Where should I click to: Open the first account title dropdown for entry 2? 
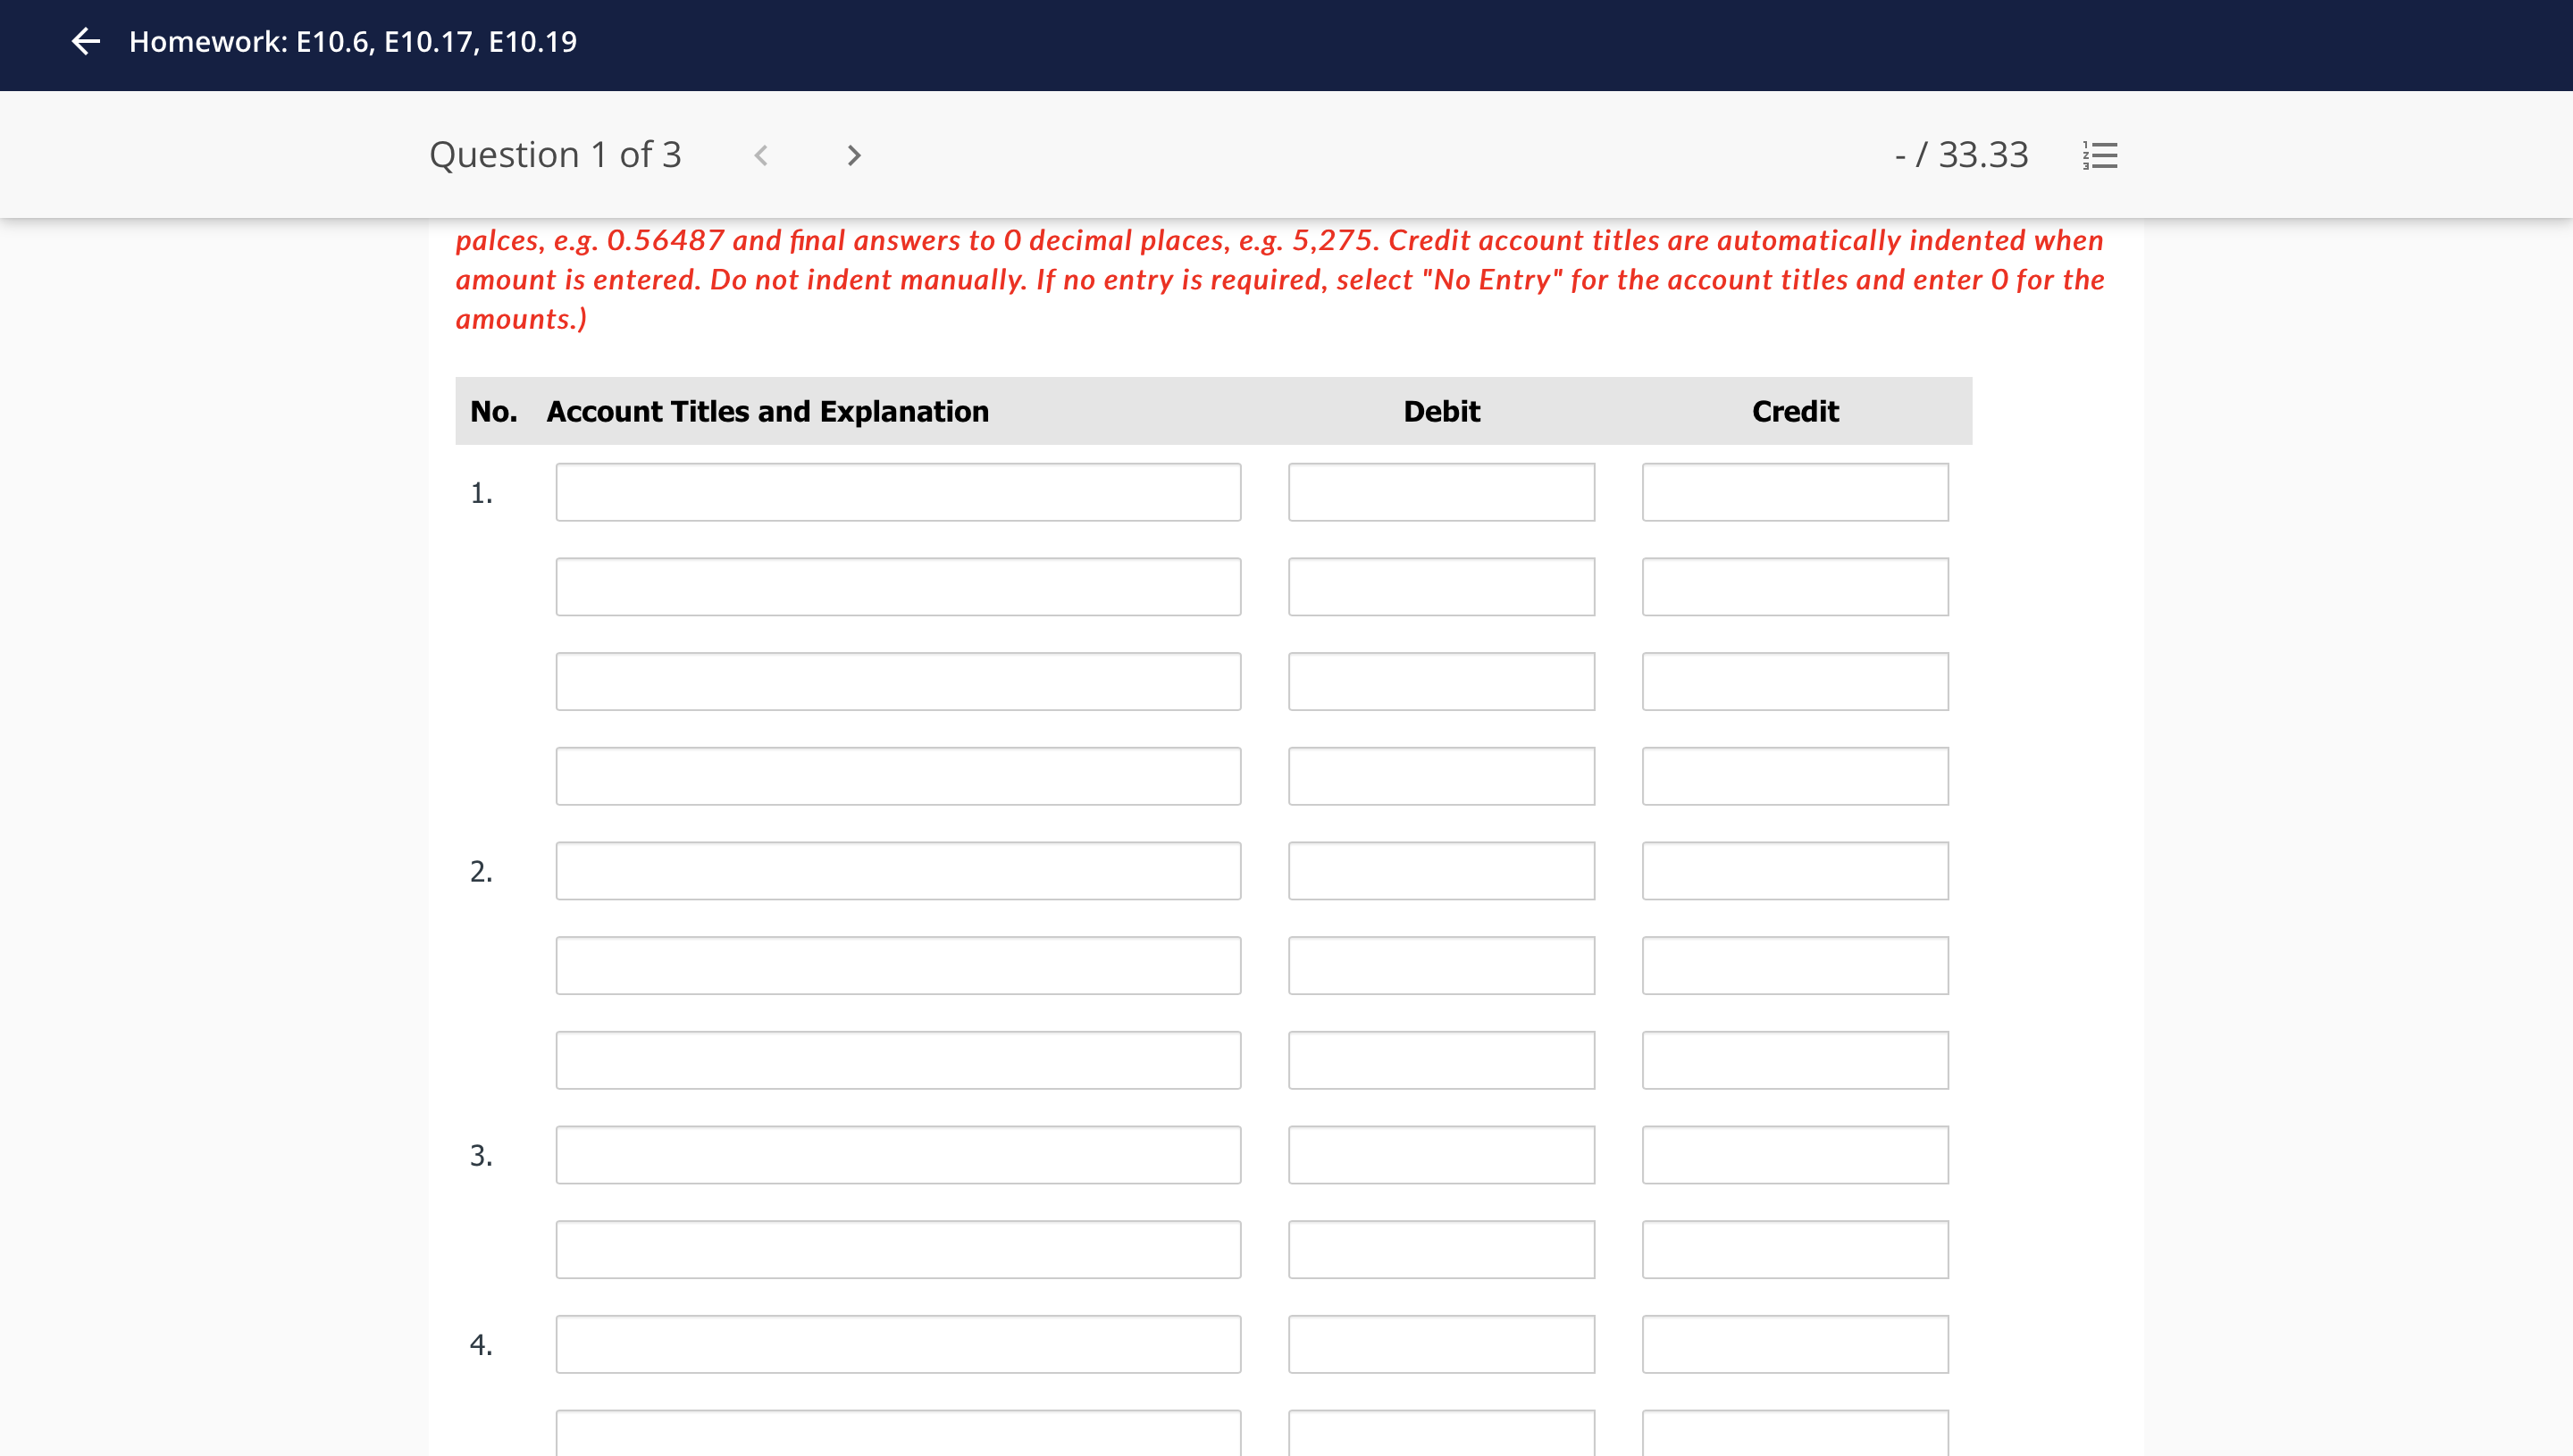pyautogui.click(x=897, y=871)
